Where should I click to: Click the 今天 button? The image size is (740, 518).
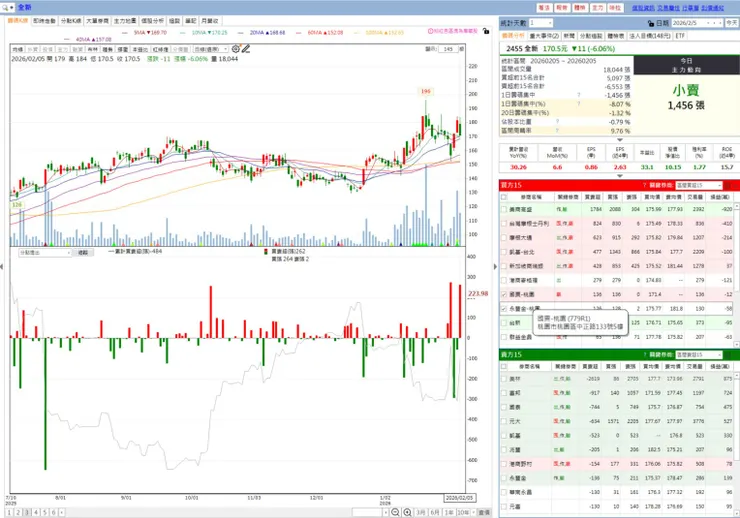732,23
